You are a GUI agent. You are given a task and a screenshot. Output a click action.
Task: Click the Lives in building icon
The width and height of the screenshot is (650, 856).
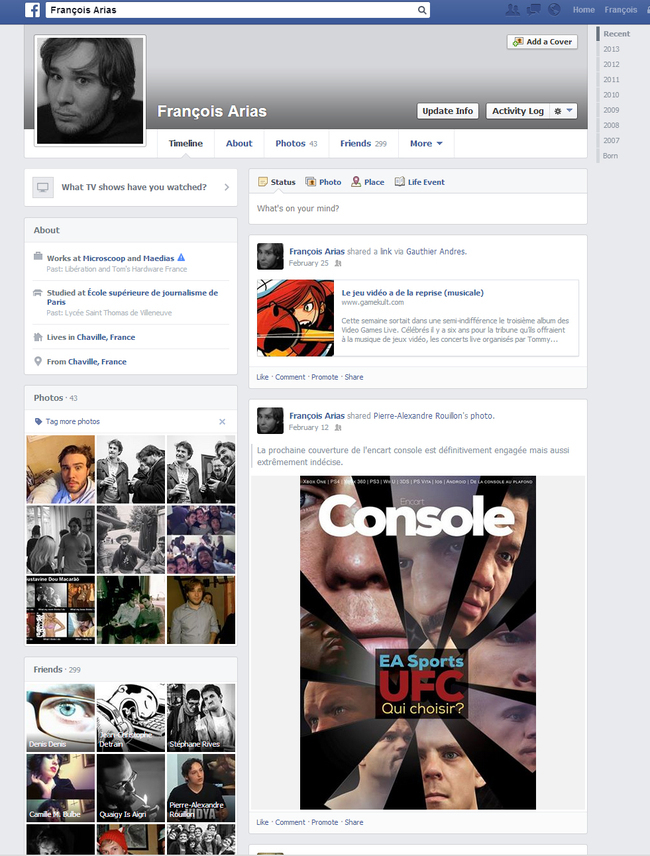38,337
